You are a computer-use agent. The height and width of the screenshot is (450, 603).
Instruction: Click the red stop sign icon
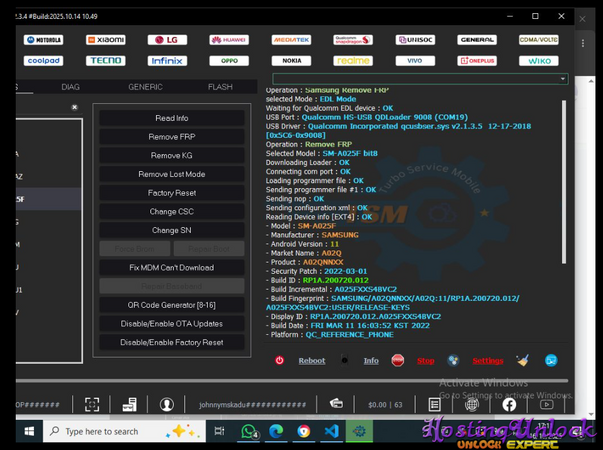point(398,360)
